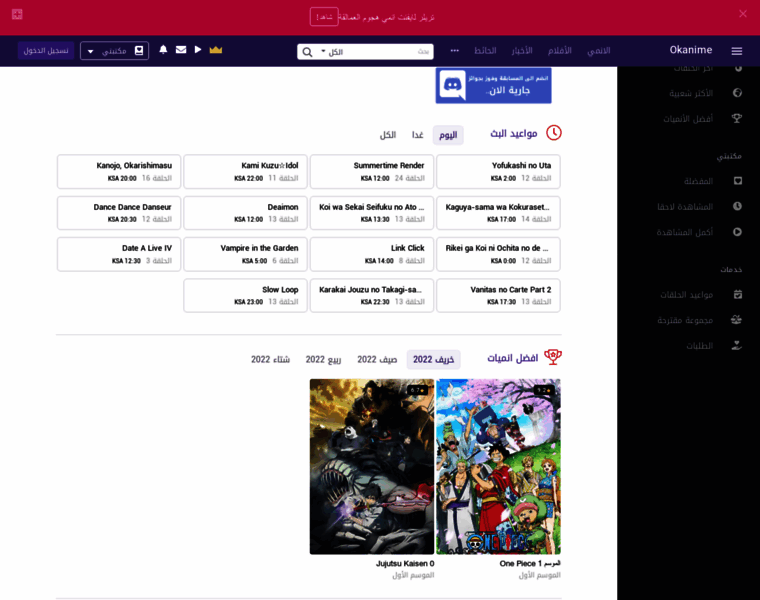Open the مجموعة مقترحة sidebar icon

[x=737, y=320]
